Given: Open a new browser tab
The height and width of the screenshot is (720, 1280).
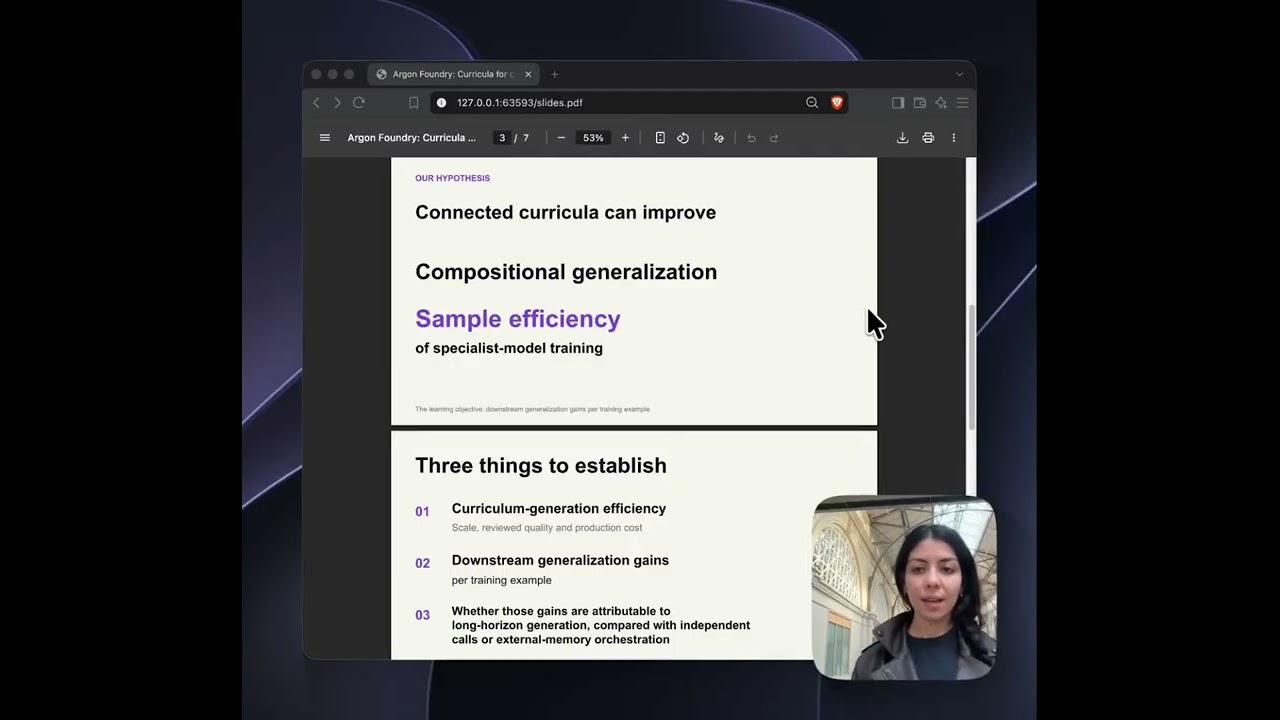Looking at the screenshot, I should [555, 74].
